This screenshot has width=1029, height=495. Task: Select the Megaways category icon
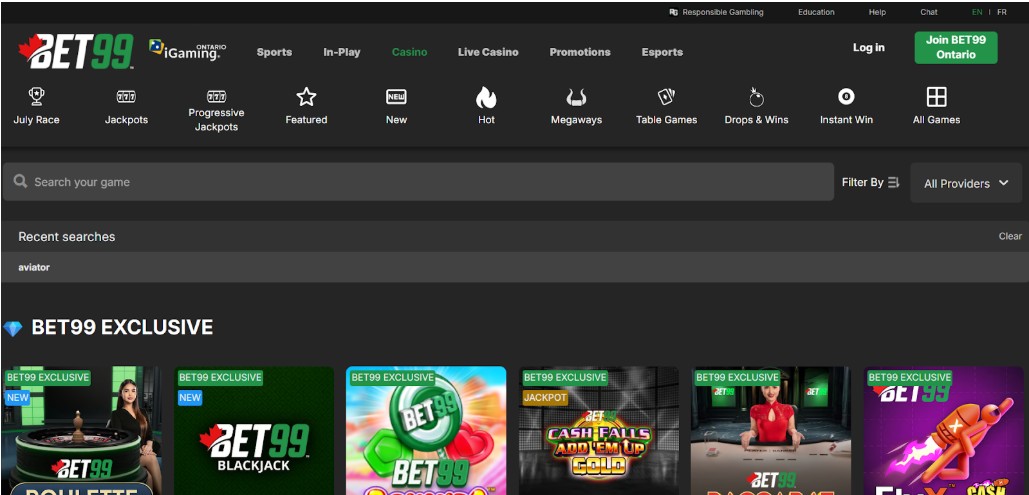(x=576, y=97)
